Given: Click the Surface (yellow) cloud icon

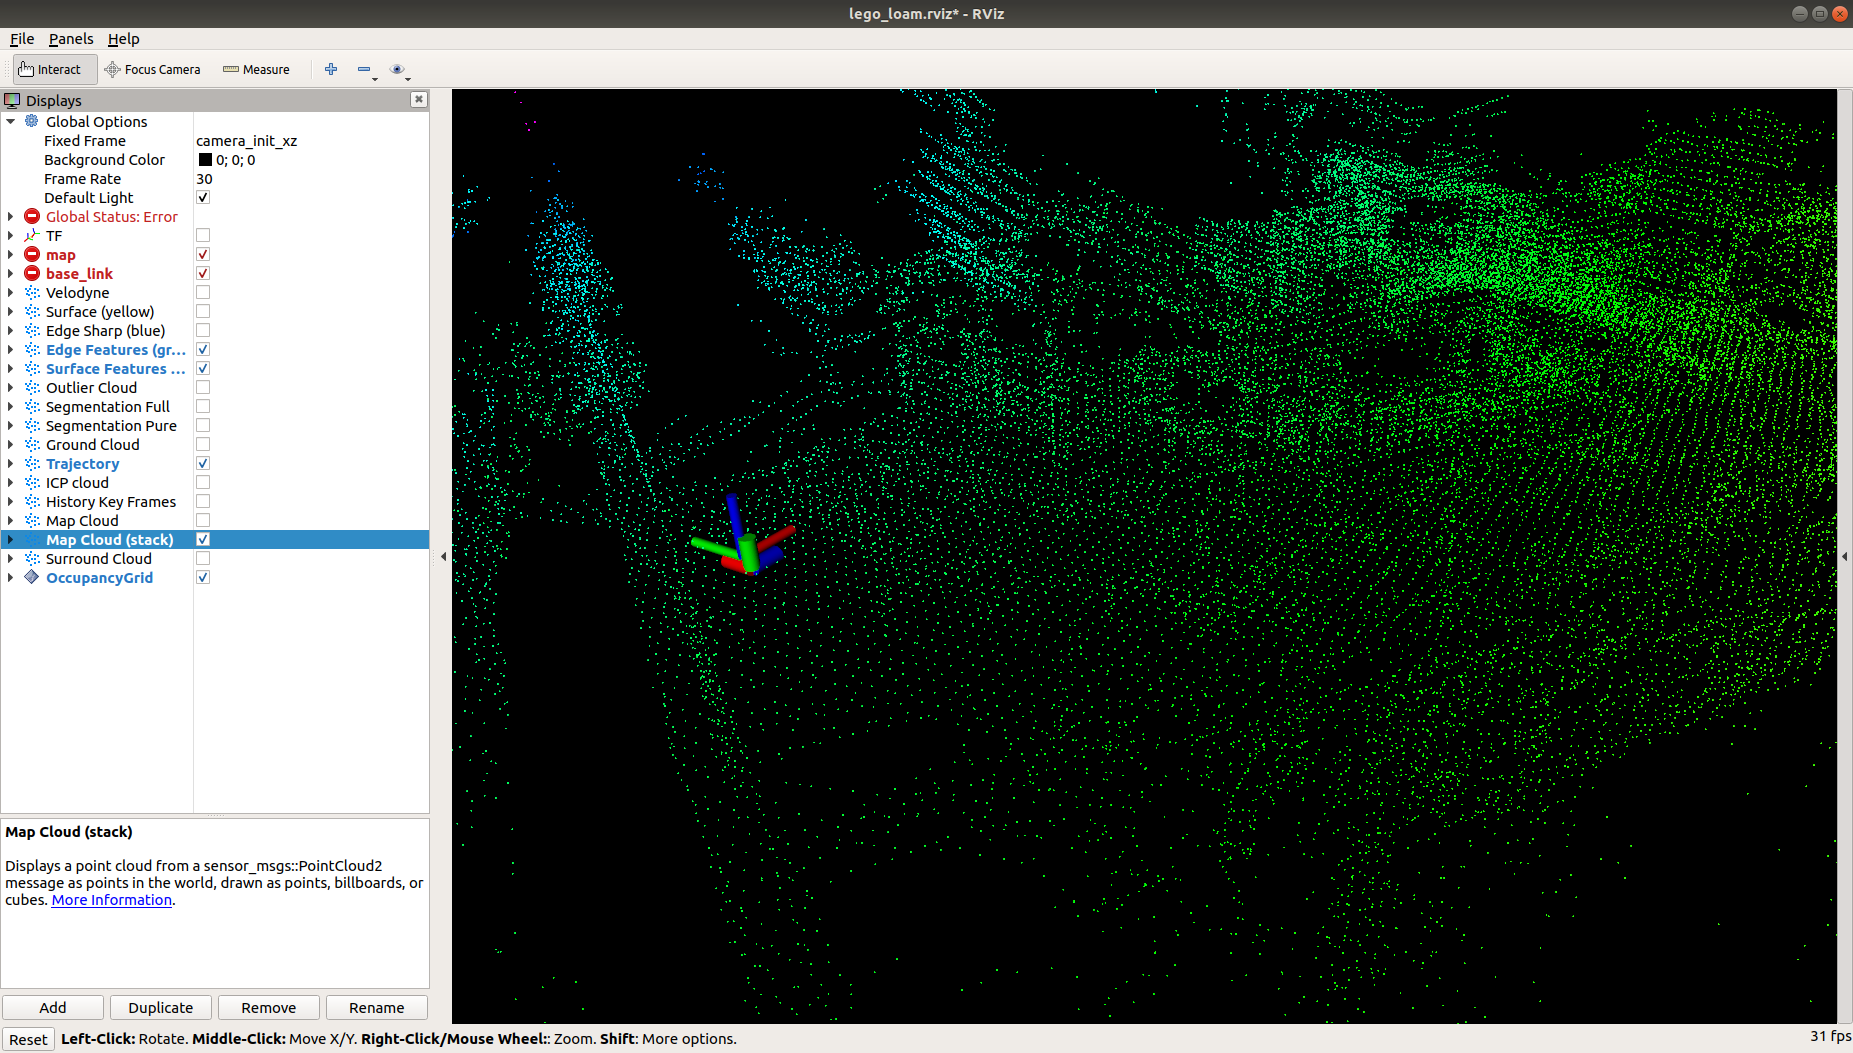Looking at the screenshot, I should [x=32, y=311].
